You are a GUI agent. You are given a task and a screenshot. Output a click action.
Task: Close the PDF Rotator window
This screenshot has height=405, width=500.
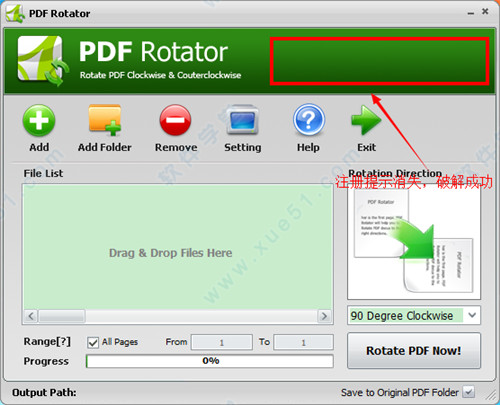[x=485, y=12]
